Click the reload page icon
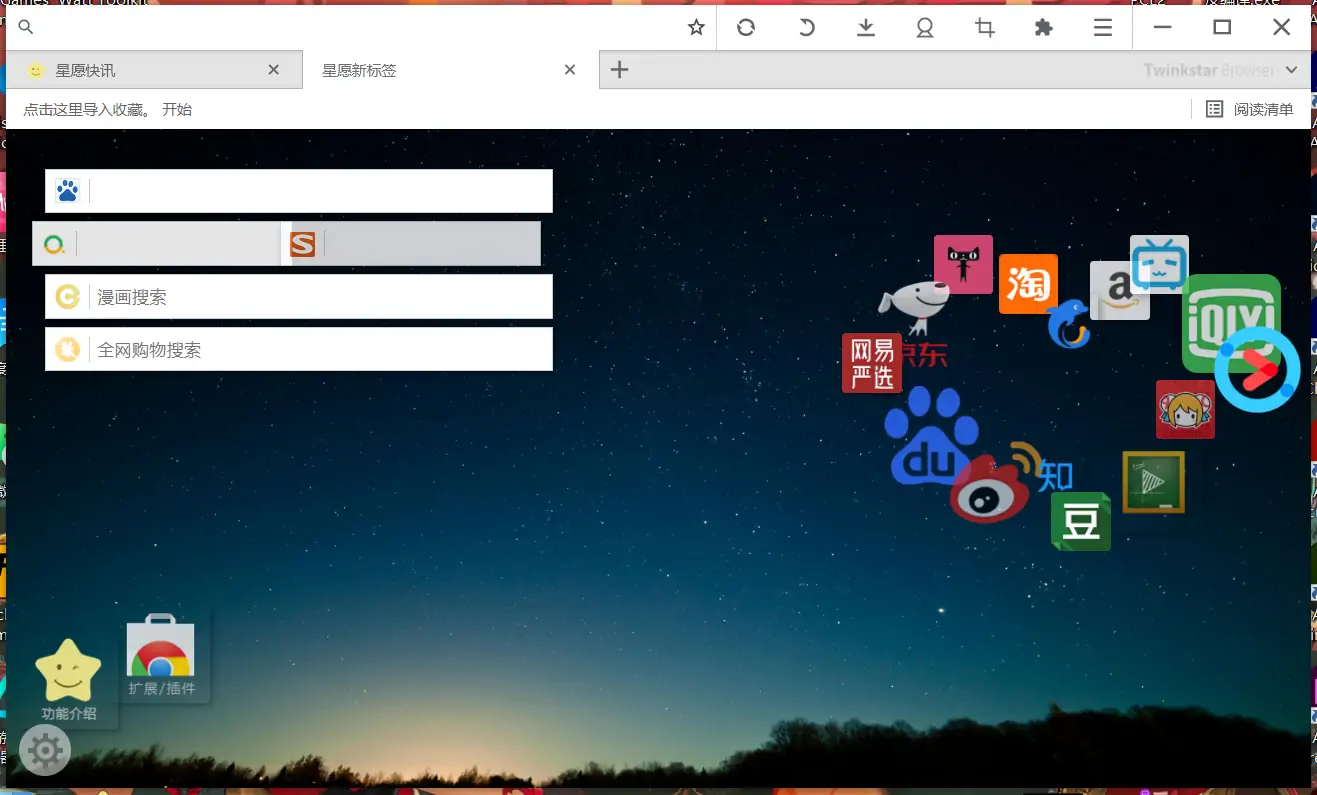Image resolution: width=1317 pixels, height=795 pixels. point(746,28)
